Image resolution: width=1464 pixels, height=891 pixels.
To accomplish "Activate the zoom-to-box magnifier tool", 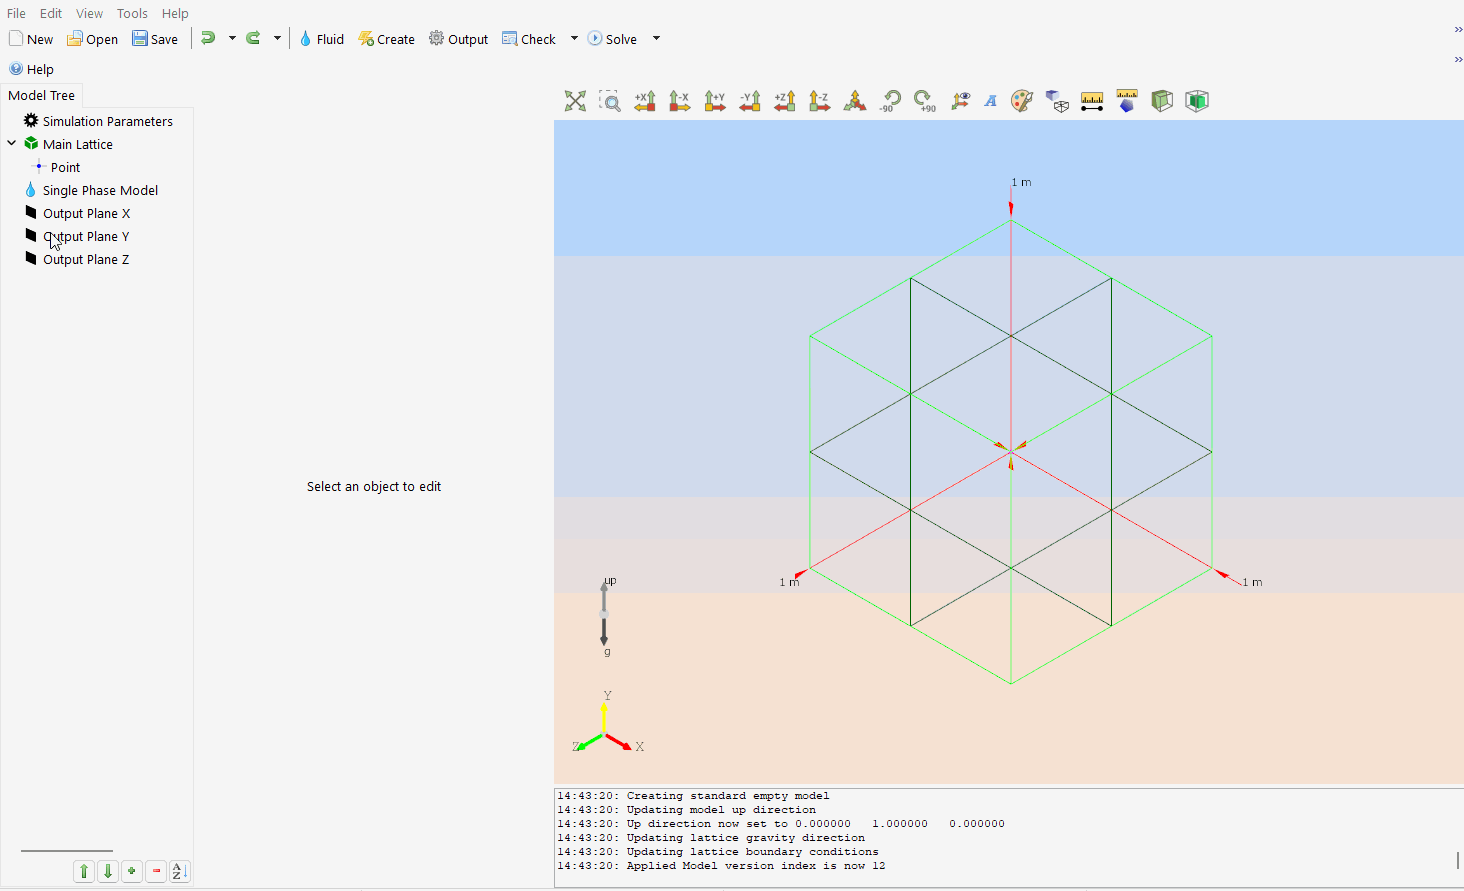I will (610, 101).
